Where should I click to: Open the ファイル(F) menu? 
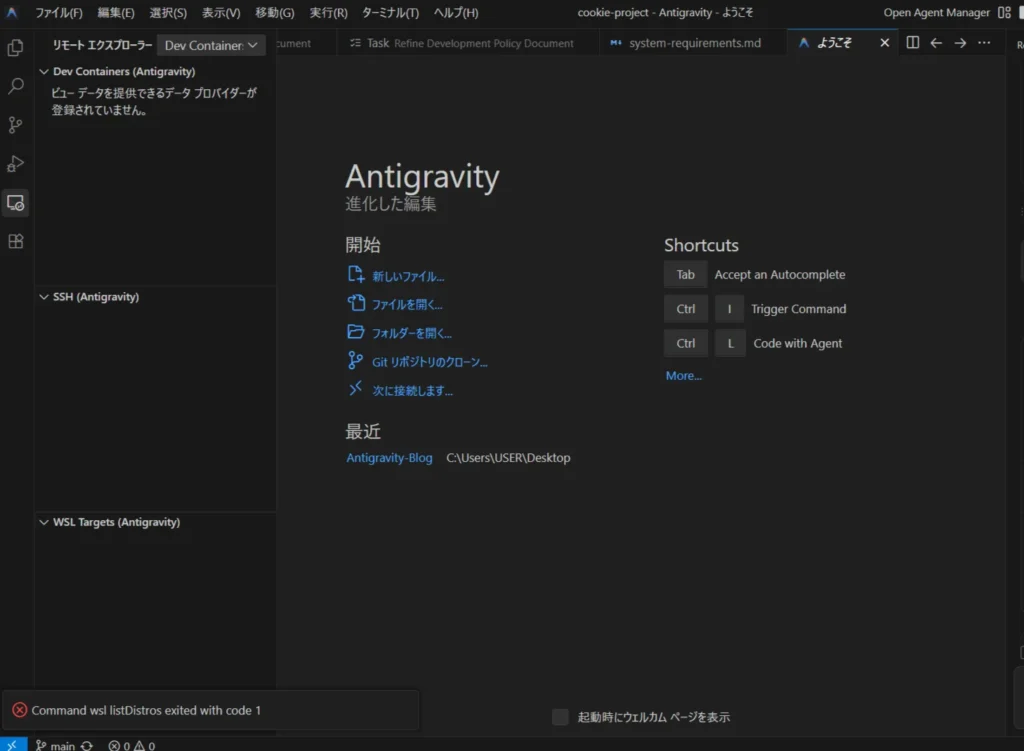coord(59,12)
